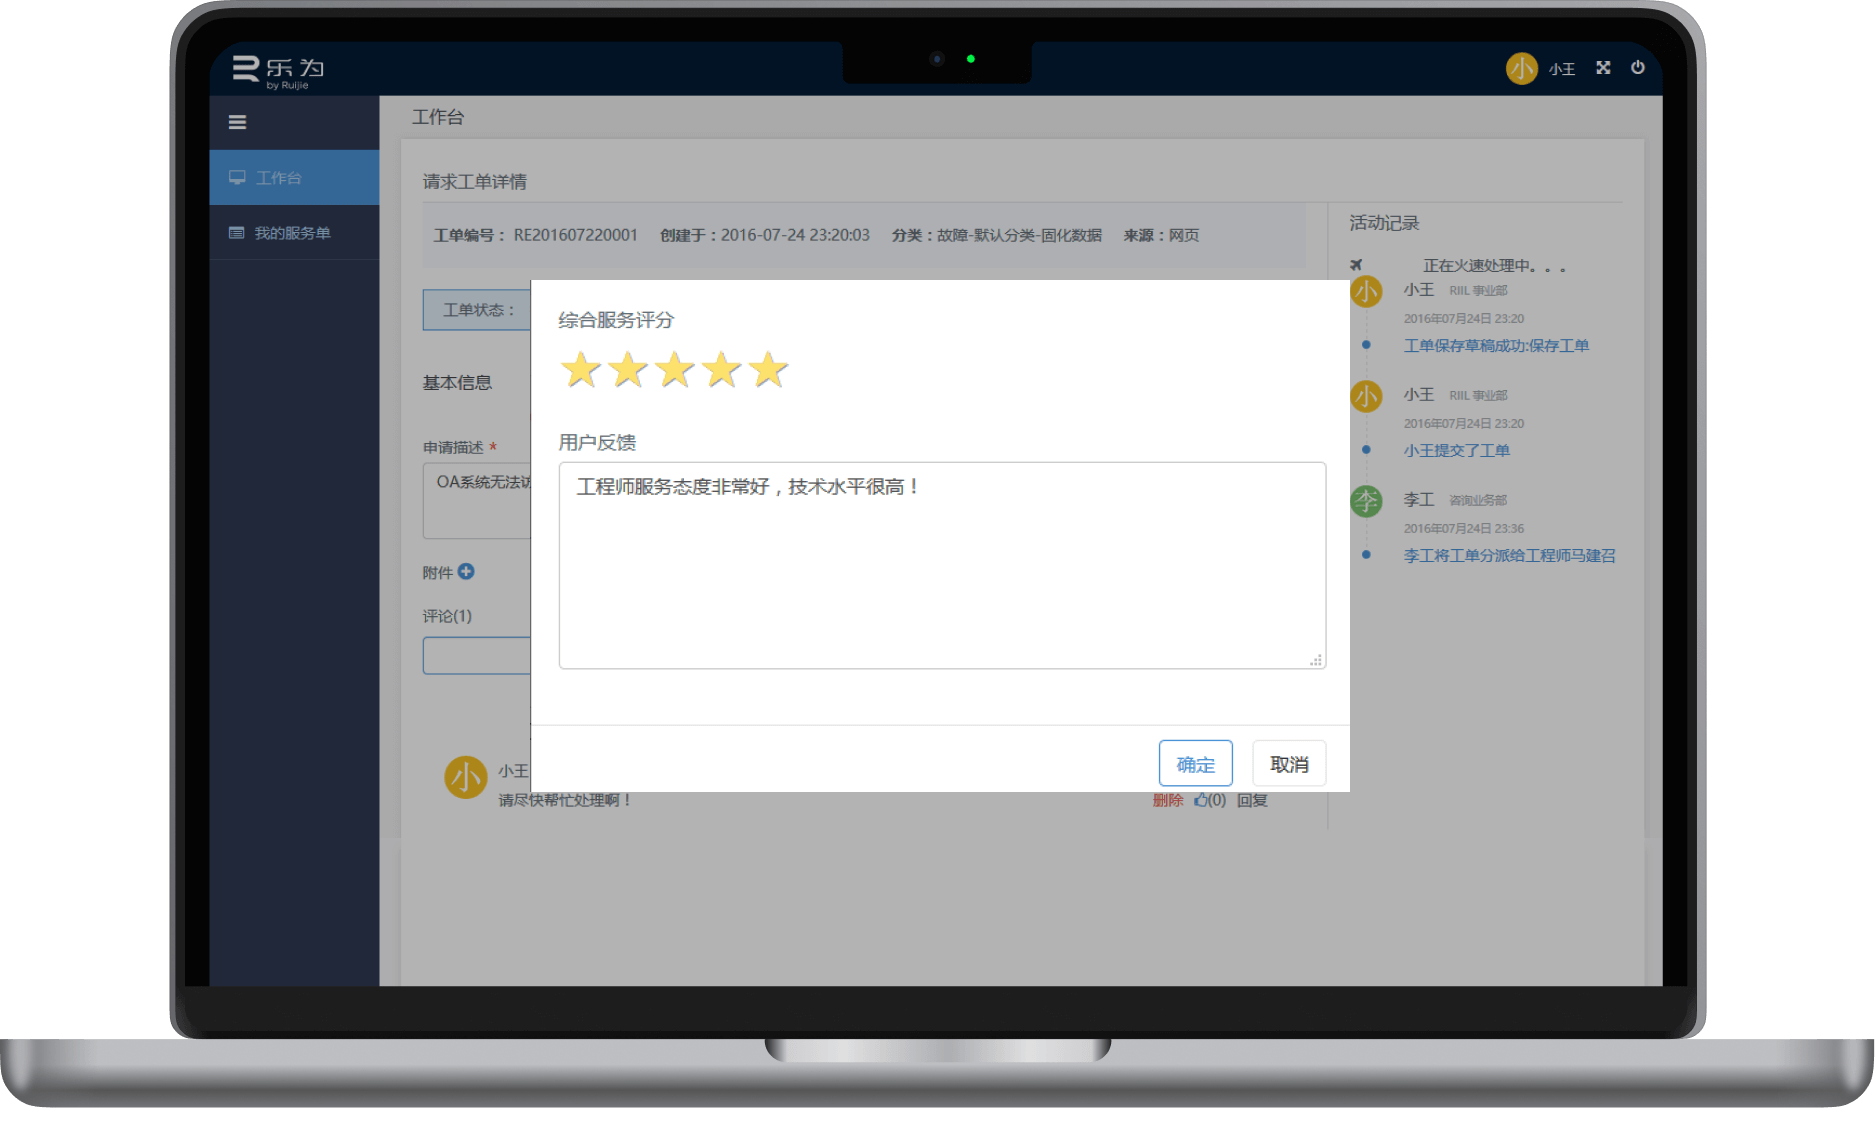Click the power logout icon
Viewport: 1875px width, 1122px height.
(1638, 68)
